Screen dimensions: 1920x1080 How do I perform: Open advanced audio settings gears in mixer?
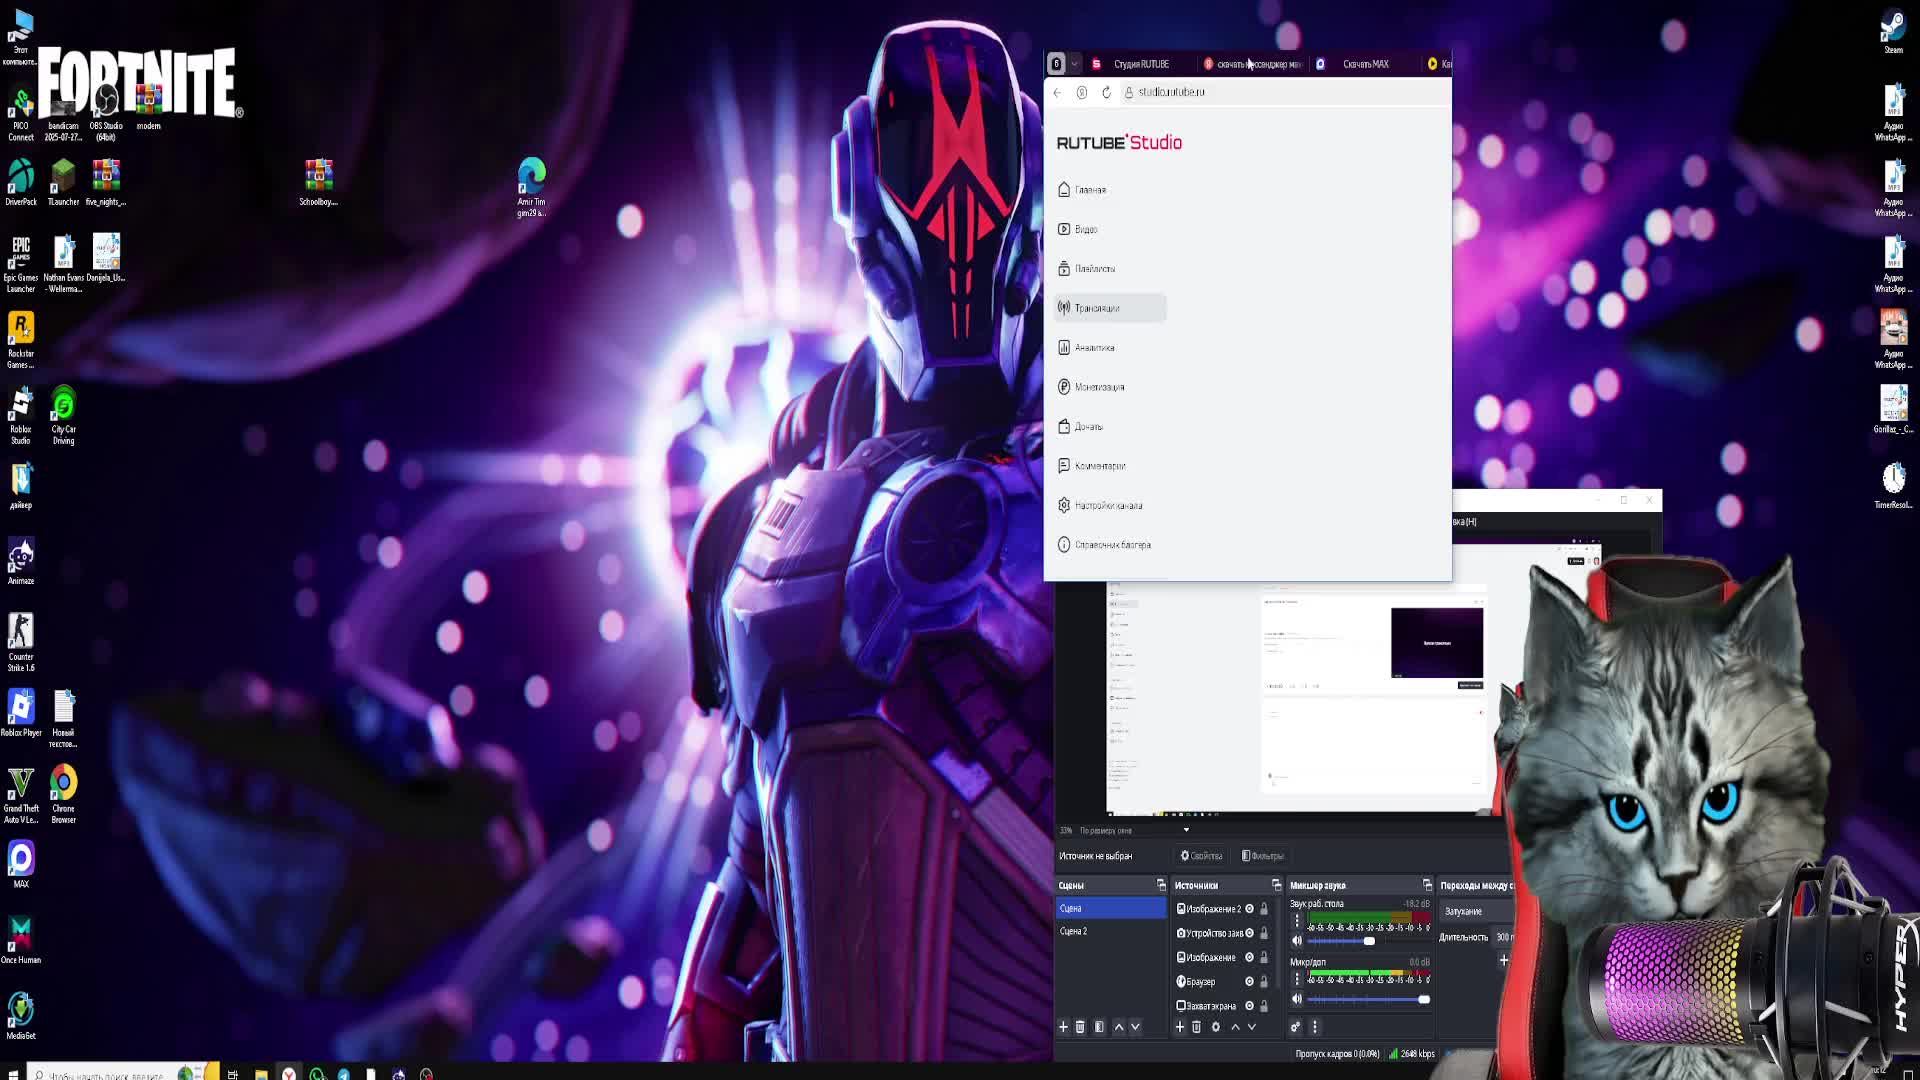tap(1295, 1027)
